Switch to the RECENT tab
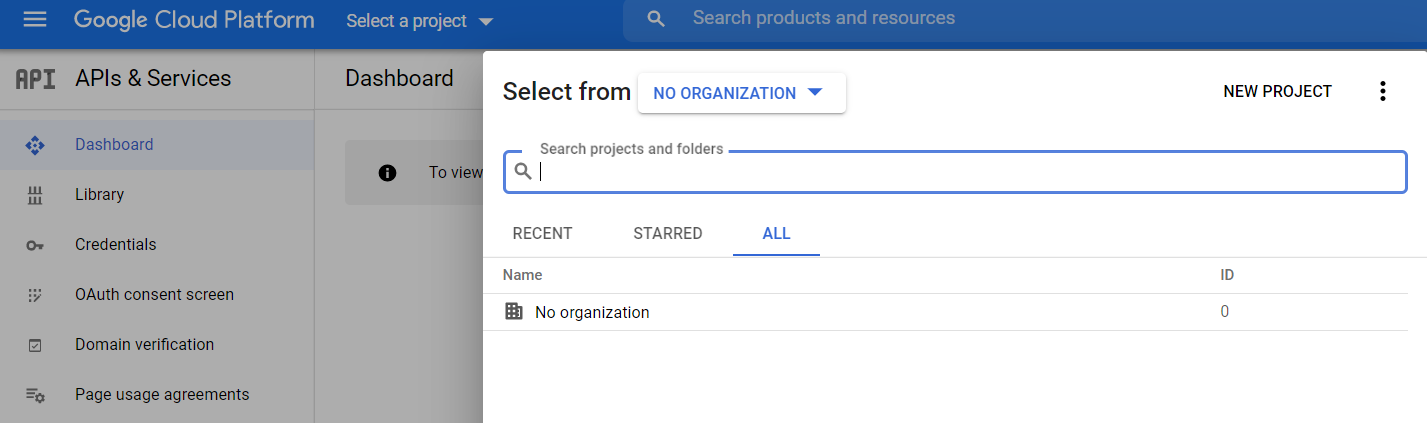1427x423 pixels. pyautogui.click(x=542, y=233)
